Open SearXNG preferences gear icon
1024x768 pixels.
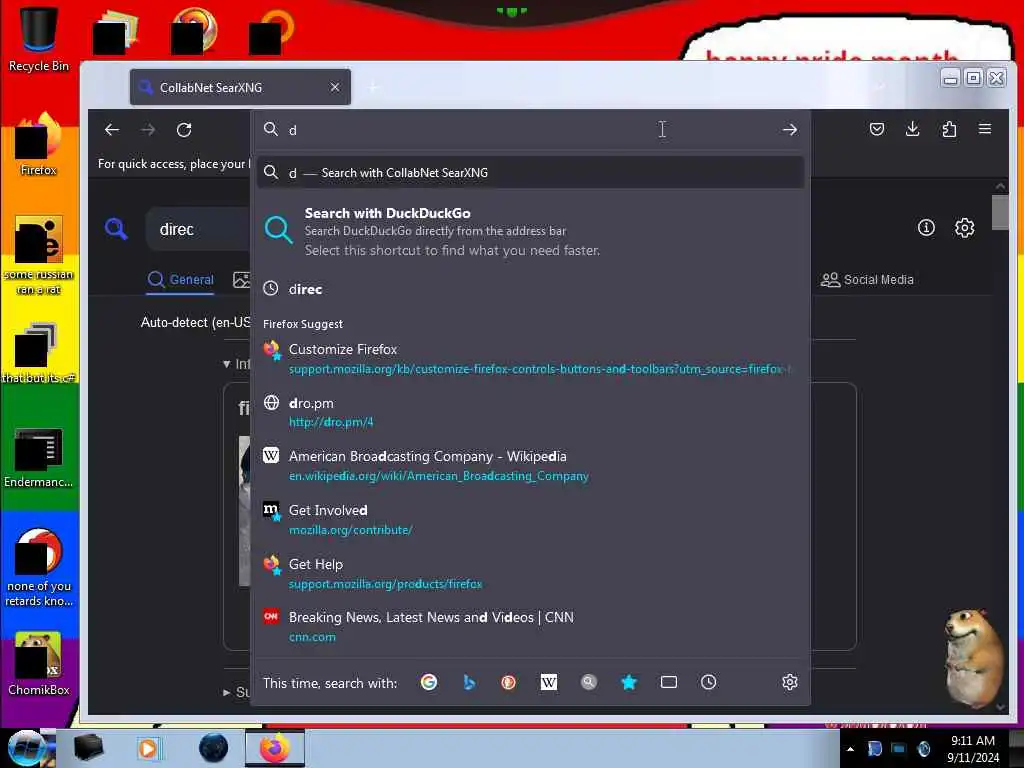tap(965, 228)
